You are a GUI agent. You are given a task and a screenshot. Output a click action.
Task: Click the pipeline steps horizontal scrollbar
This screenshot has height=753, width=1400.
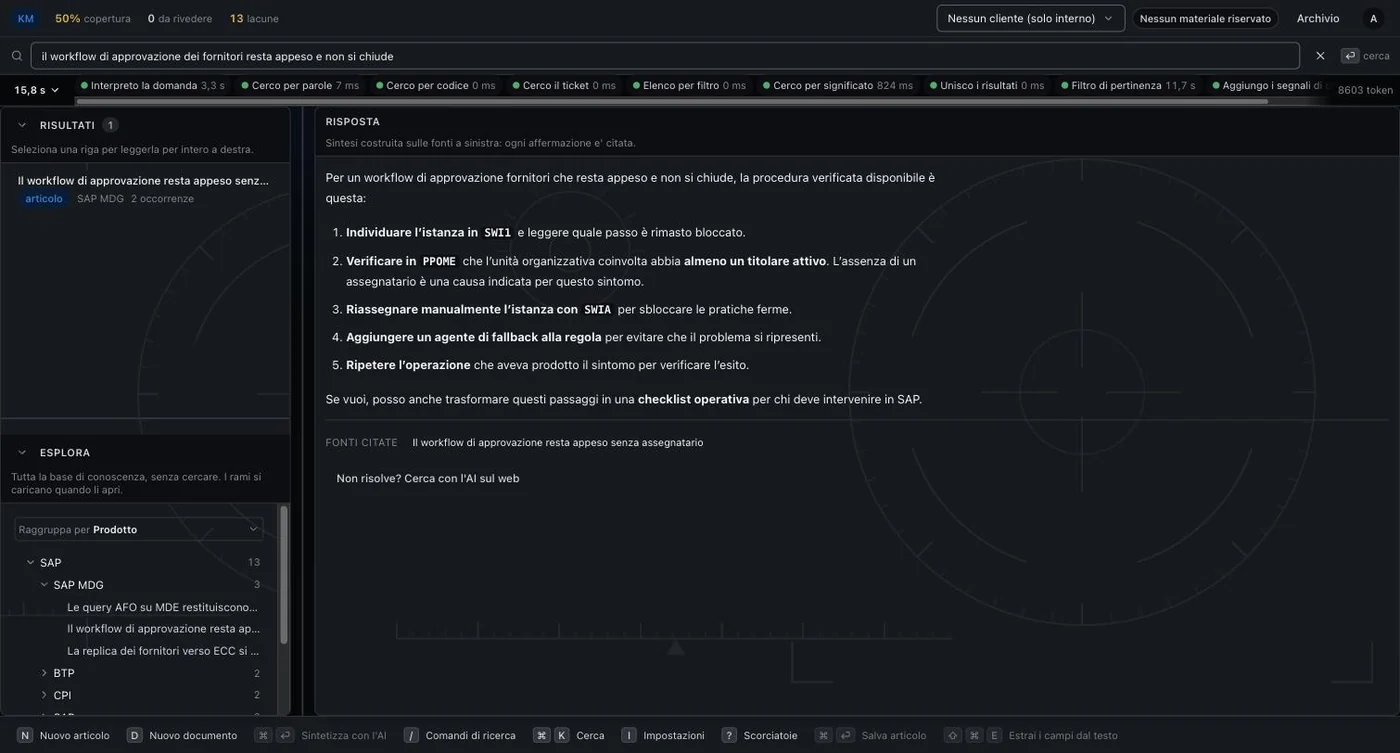(672, 101)
